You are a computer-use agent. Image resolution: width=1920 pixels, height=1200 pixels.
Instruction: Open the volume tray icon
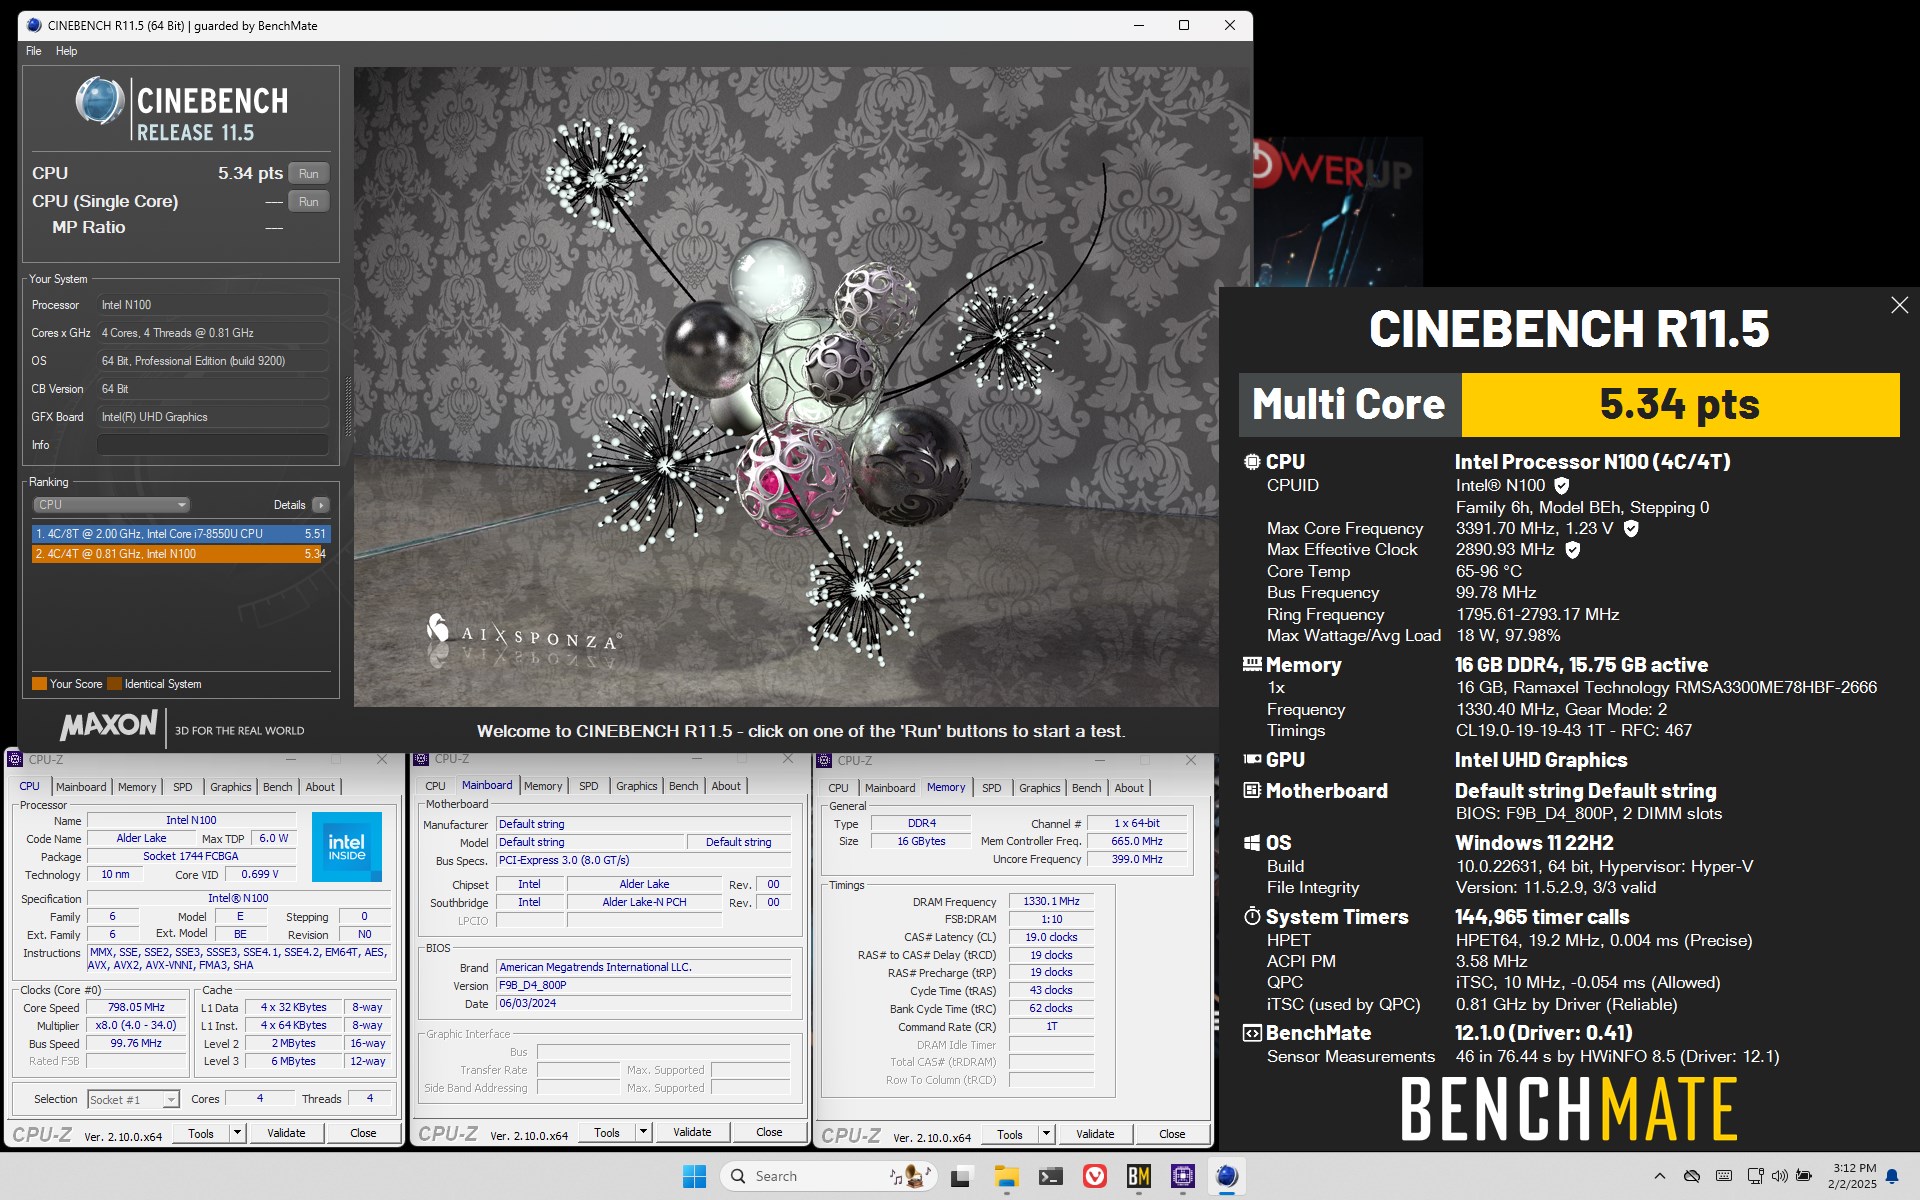[x=1779, y=1176]
